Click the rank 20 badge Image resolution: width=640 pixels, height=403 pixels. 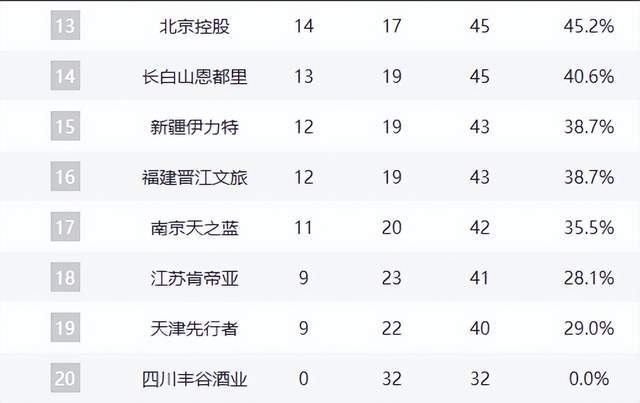click(x=64, y=378)
